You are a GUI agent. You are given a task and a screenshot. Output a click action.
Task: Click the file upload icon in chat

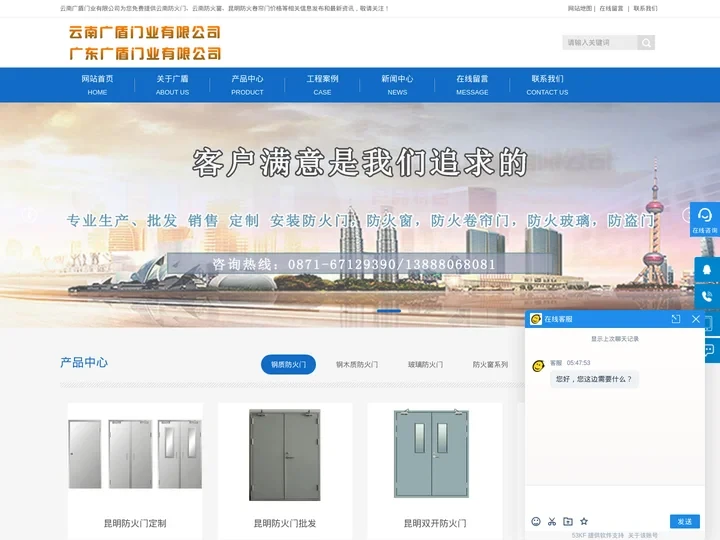[568, 521]
